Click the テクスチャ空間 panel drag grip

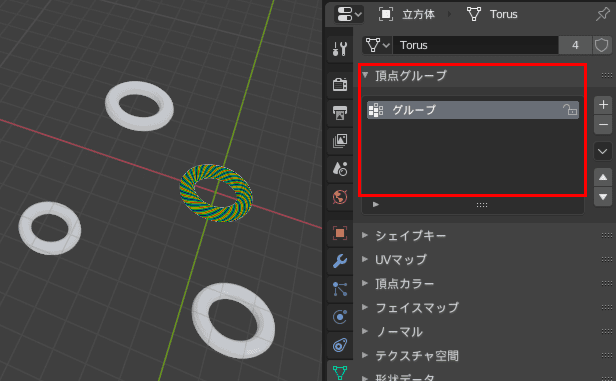click(607, 355)
